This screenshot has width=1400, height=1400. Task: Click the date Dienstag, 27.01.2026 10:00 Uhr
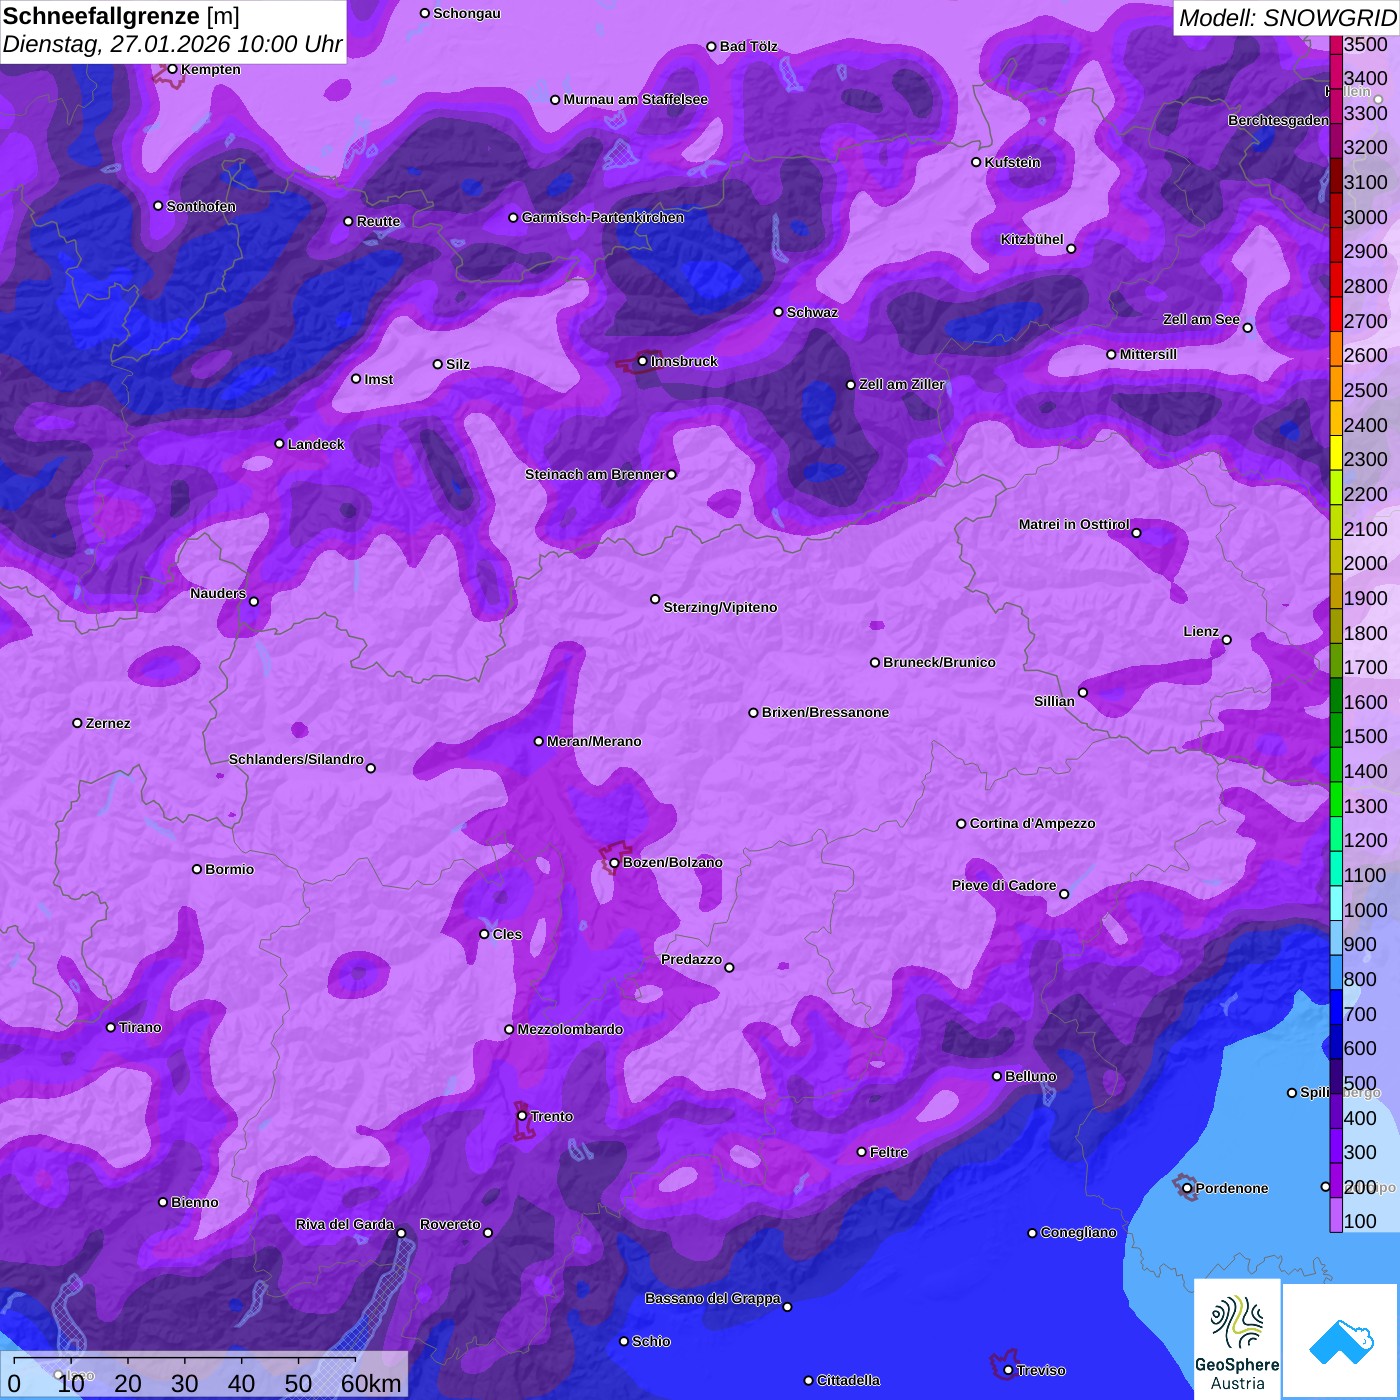(172, 45)
